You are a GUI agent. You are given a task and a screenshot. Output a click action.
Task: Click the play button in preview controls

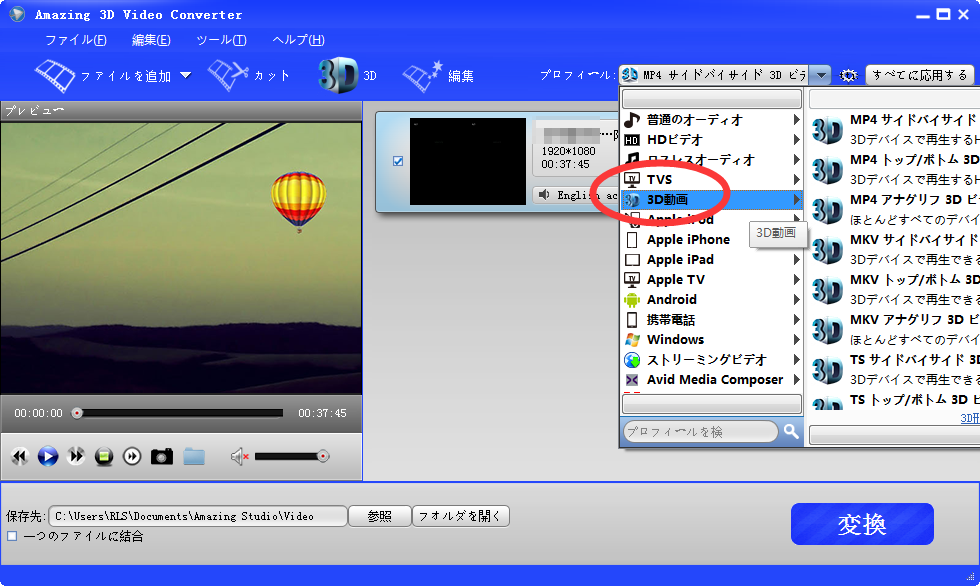(x=47, y=456)
